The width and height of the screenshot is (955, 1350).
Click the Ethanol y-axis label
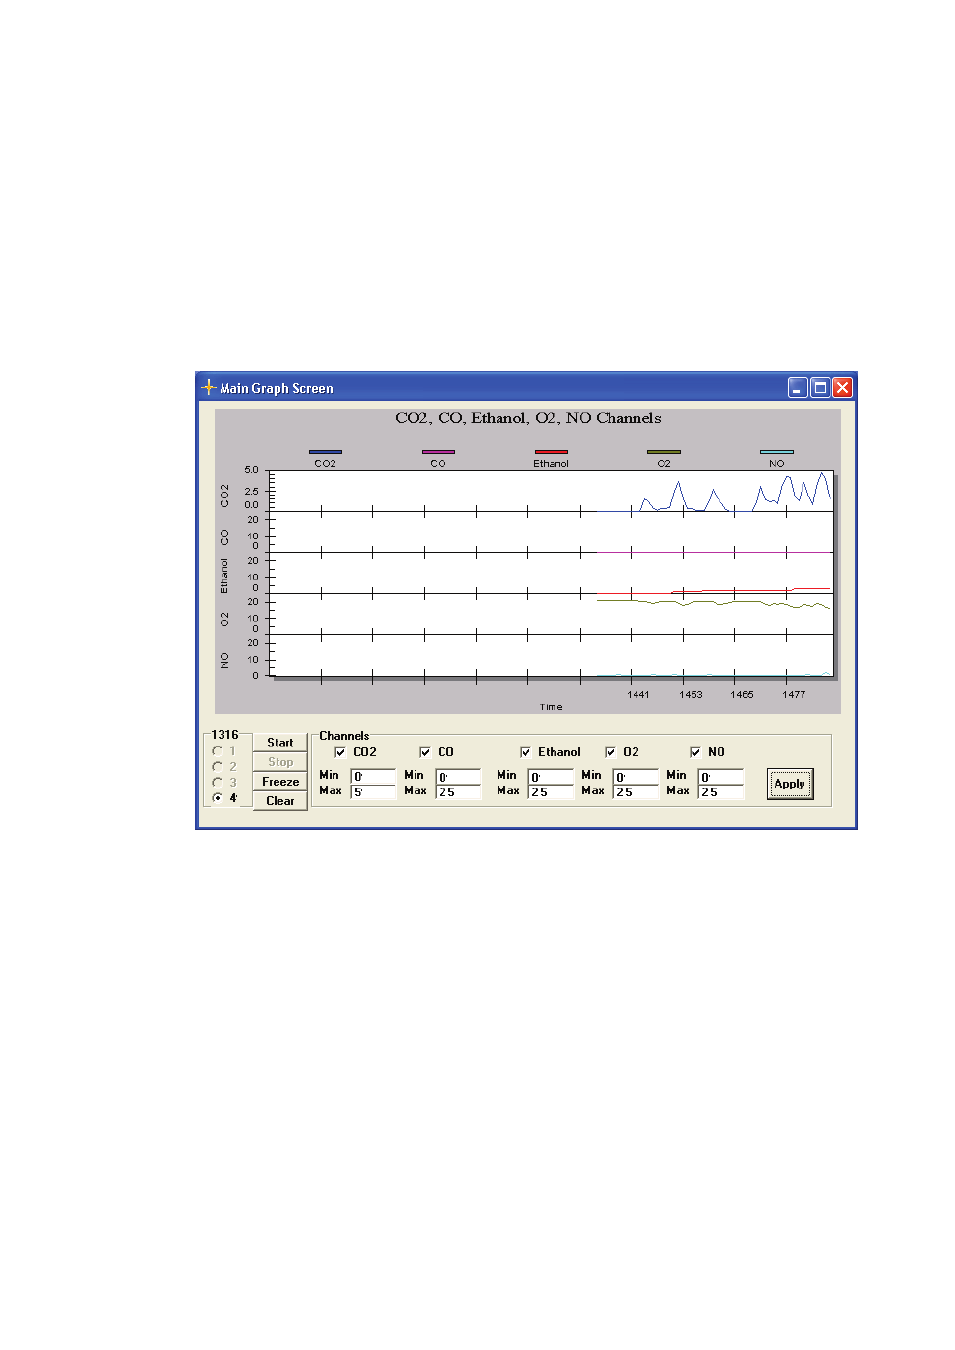click(224, 576)
